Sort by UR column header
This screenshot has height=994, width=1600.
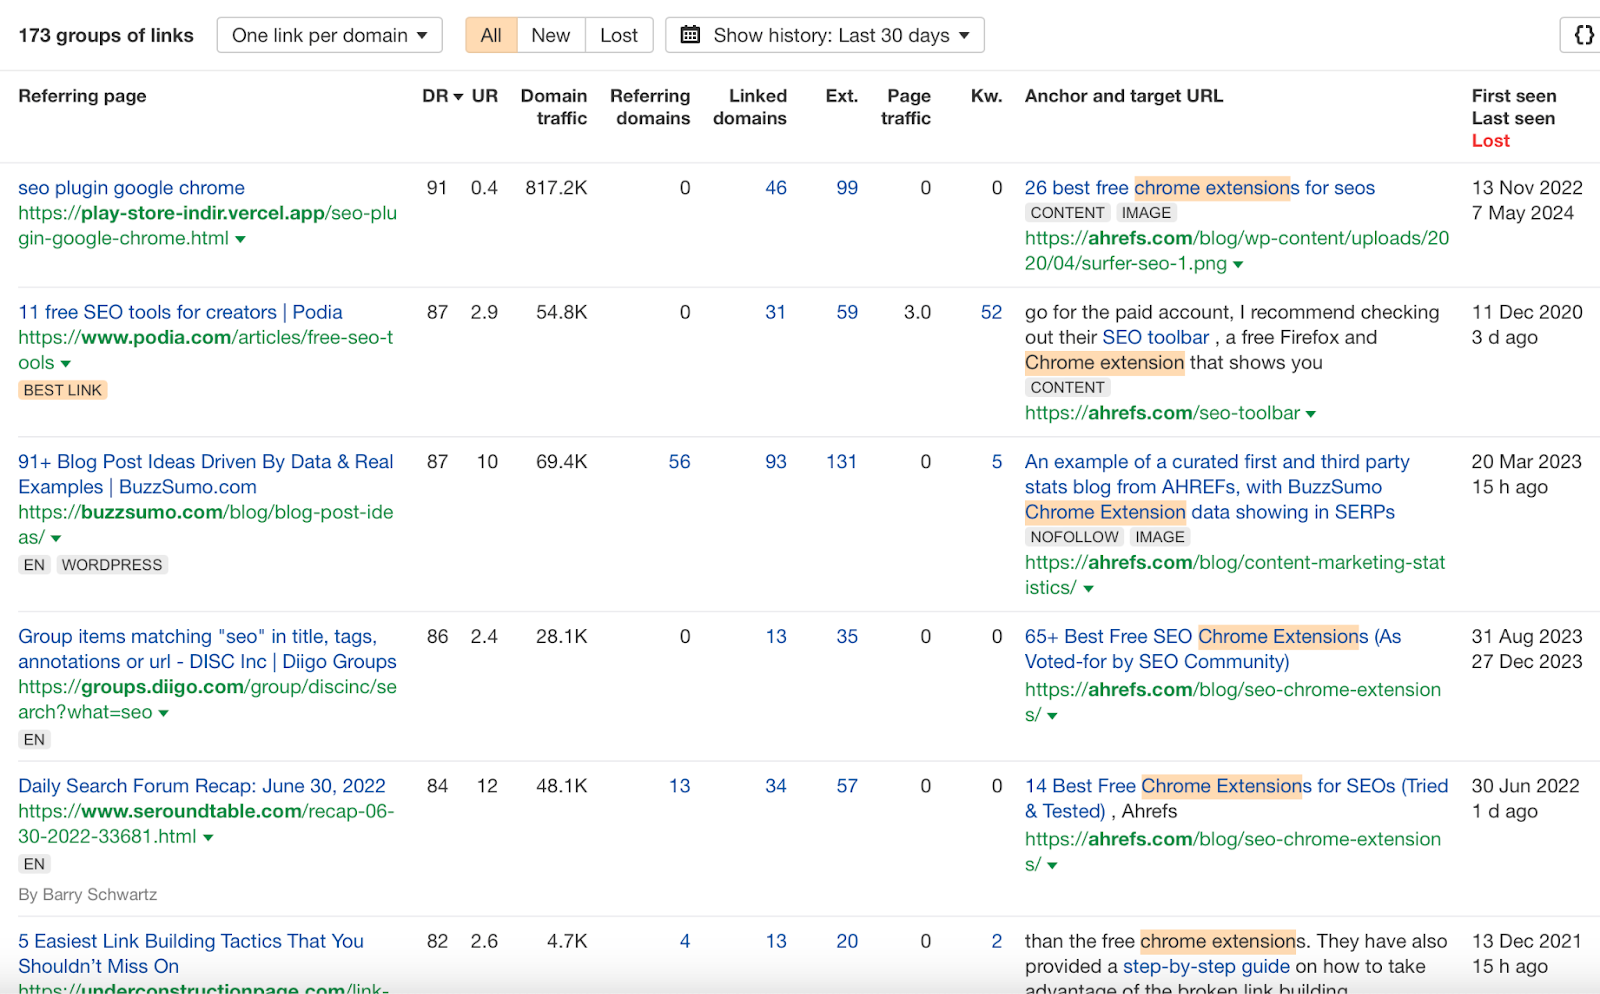485,96
